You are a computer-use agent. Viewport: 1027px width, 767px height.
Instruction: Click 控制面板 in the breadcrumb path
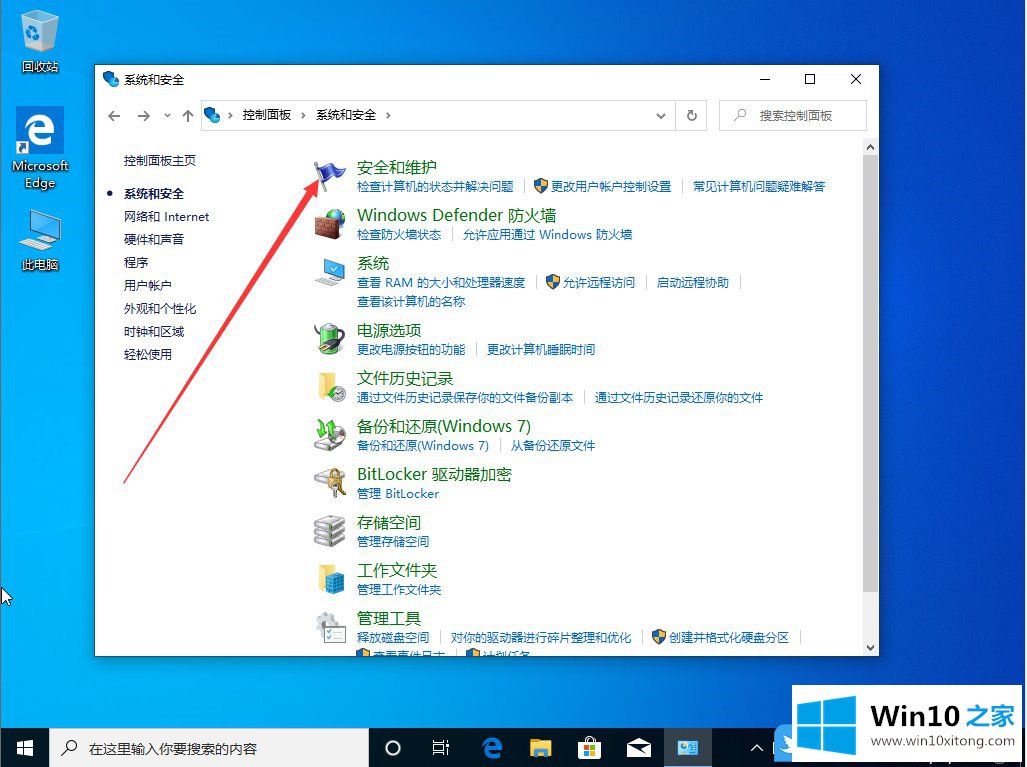tap(267, 115)
